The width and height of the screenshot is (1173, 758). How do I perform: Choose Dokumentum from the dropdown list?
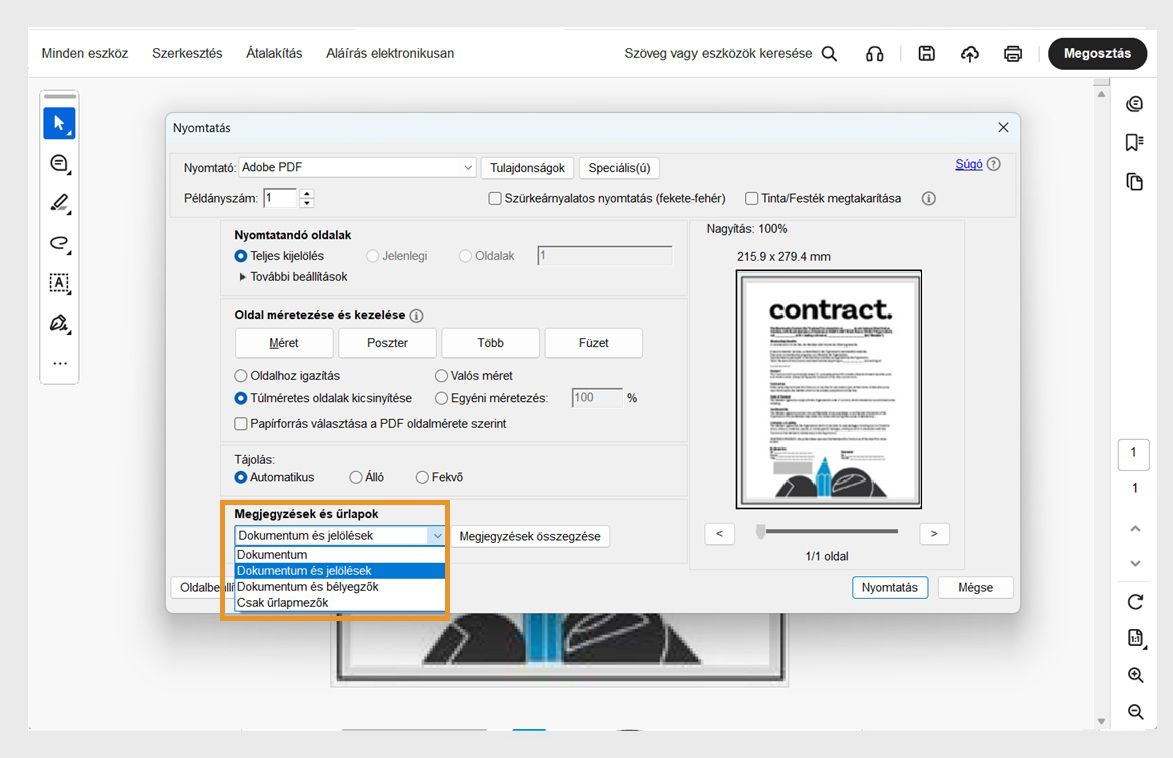pyautogui.click(x=340, y=554)
